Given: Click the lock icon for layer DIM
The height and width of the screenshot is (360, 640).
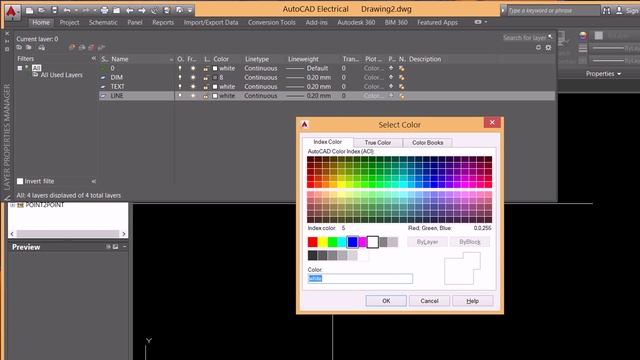Looking at the screenshot, I should pos(205,78).
